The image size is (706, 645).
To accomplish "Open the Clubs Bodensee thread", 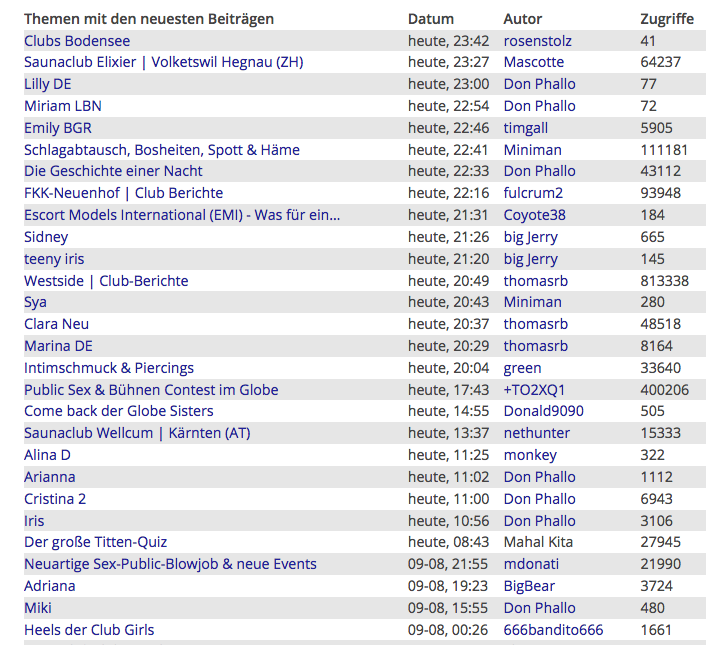I will 77,41.
